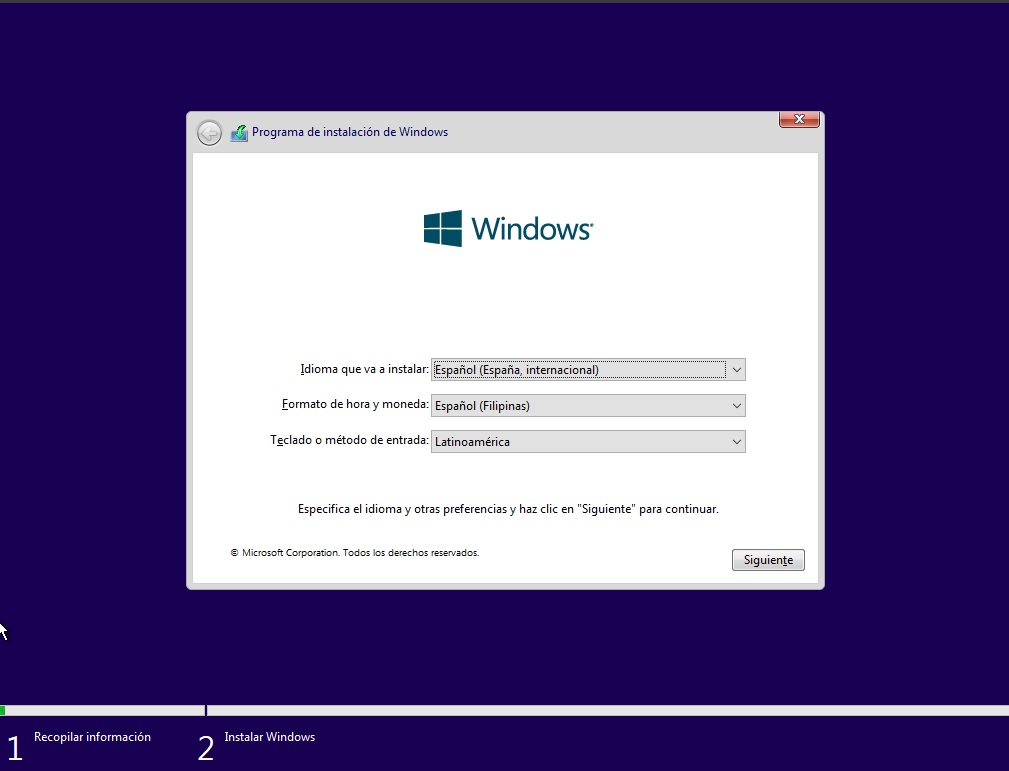Viewport: 1009px width, 771px height.
Task: Open the 'Formato de hora y moneda' dropdown
Action: click(588, 405)
